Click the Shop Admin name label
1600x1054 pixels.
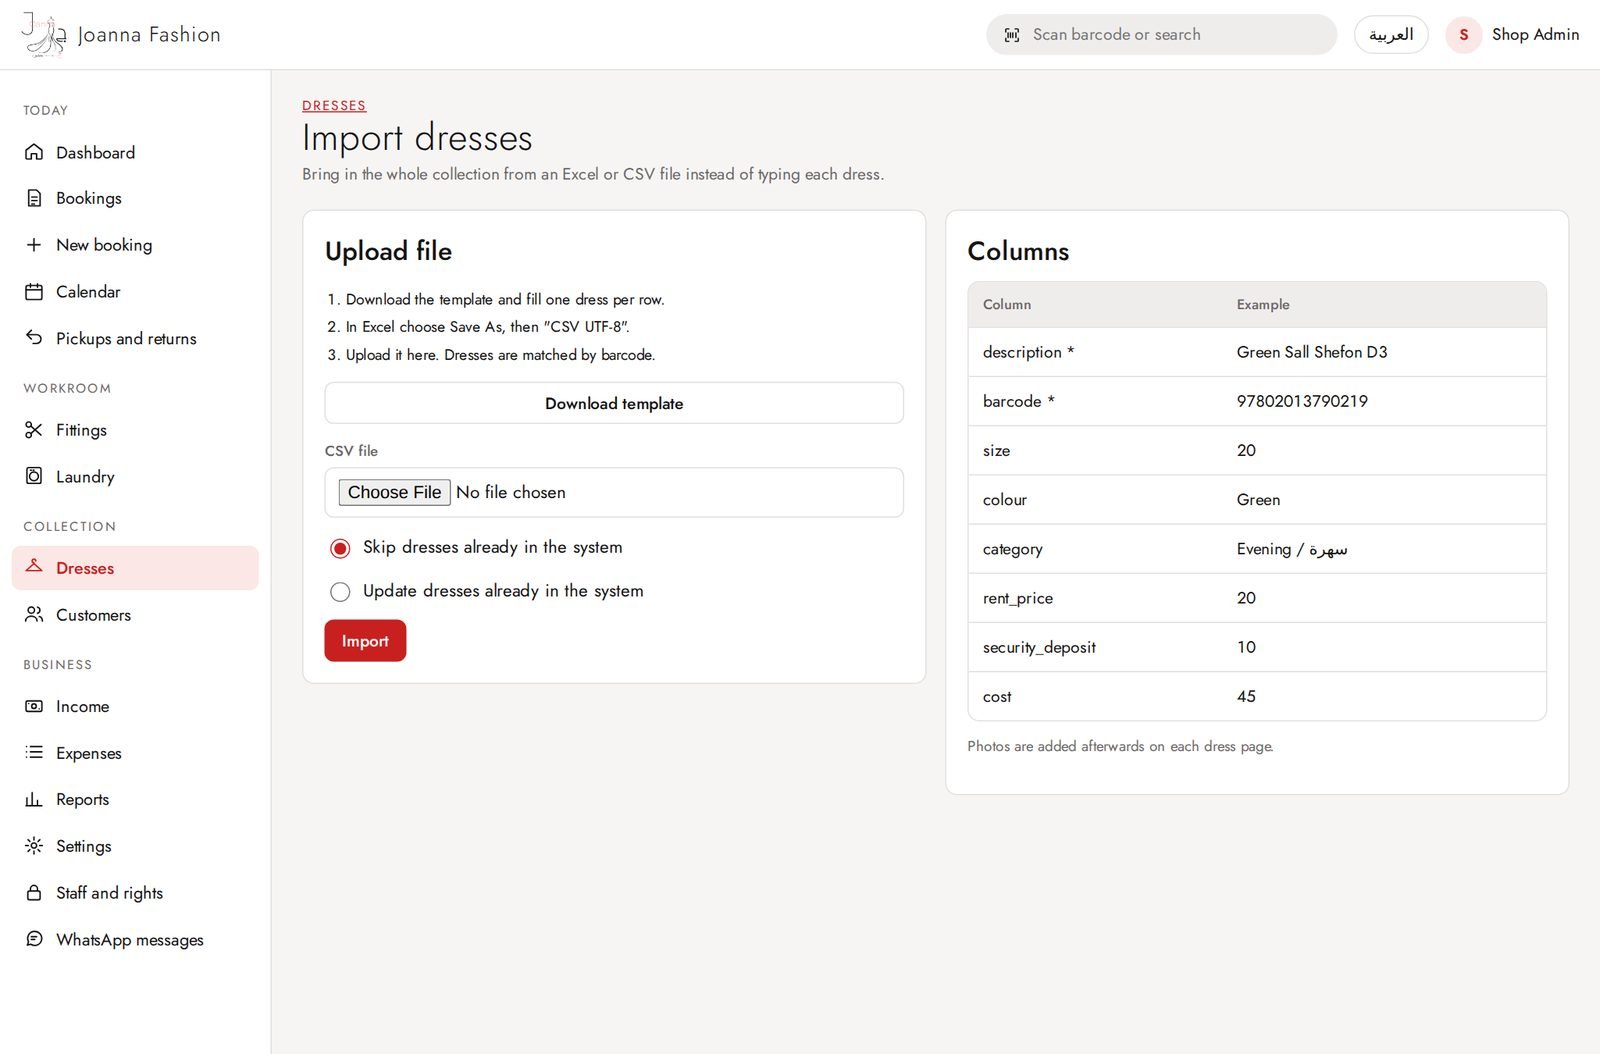tap(1535, 34)
